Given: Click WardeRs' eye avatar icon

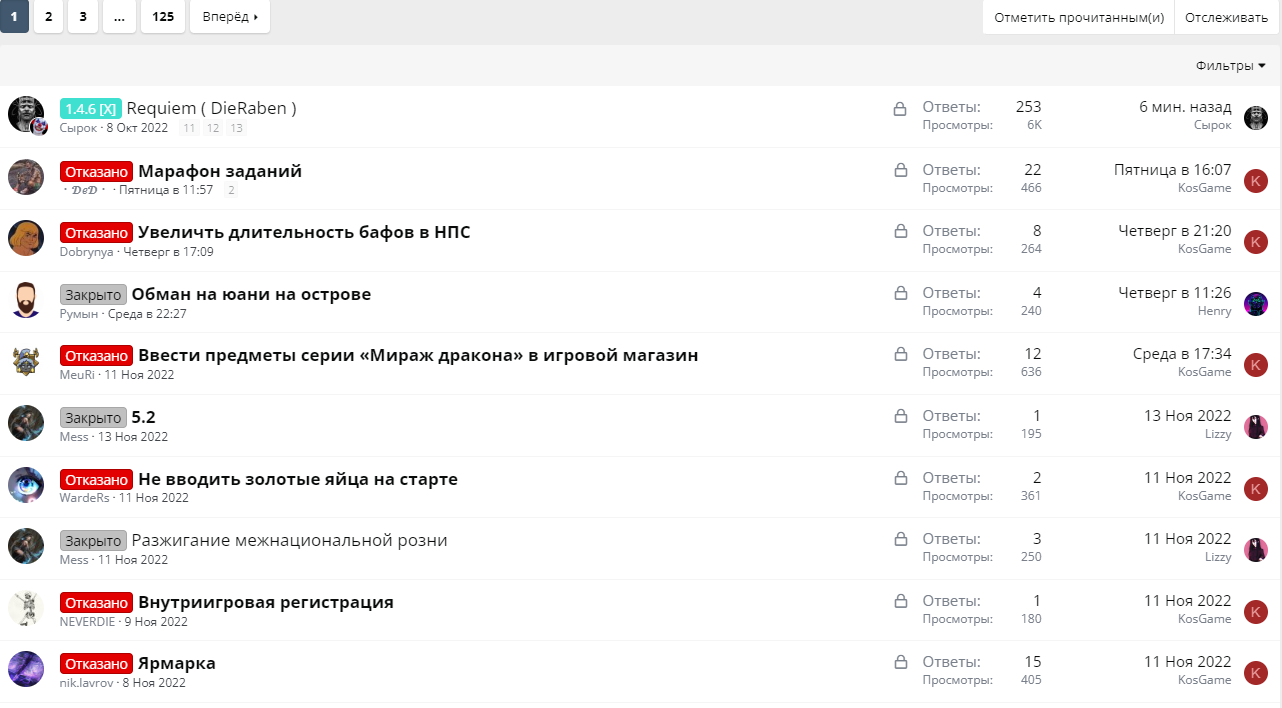Looking at the screenshot, I should 26,485.
